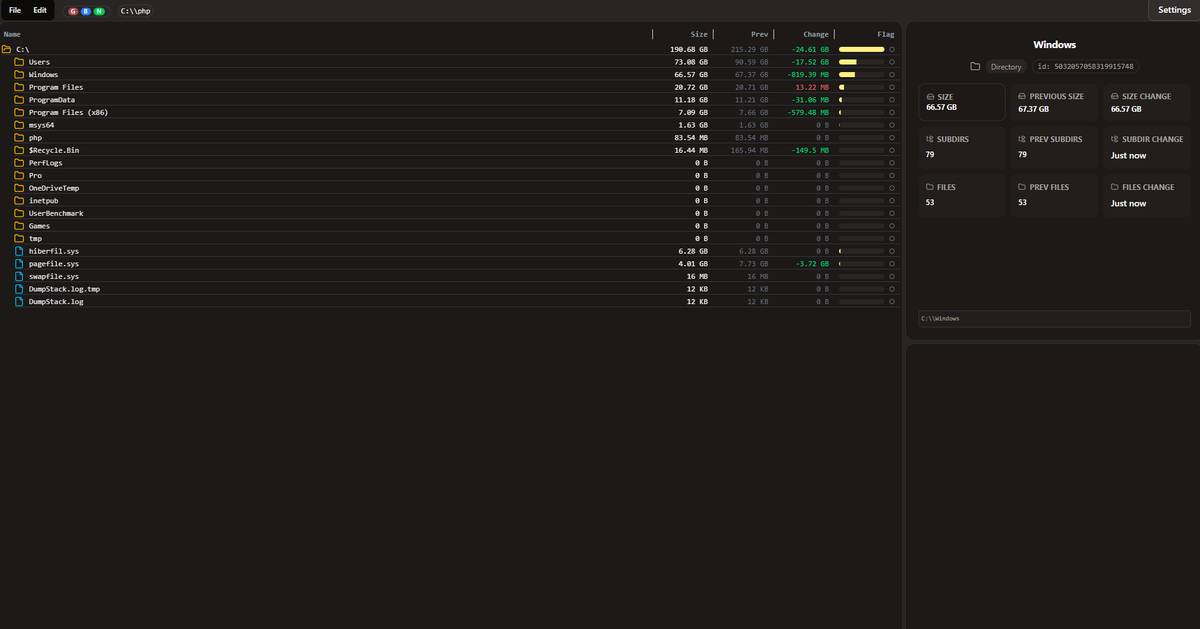This screenshot has height=629, width=1200.
Task: Open the File menu
Action: tap(15, 10)
